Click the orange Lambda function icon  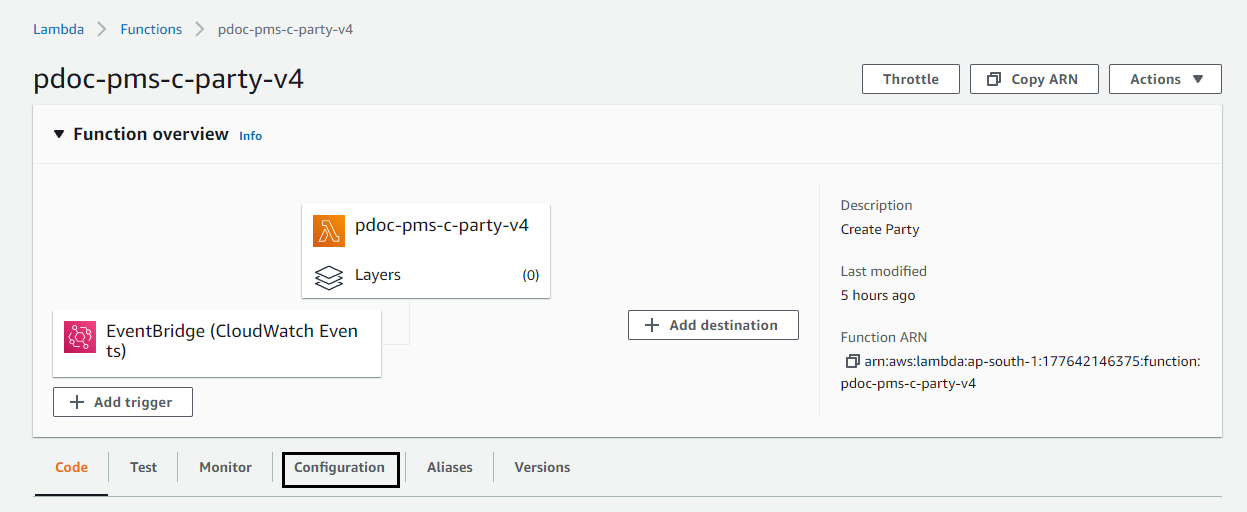click(x=329, y=230)
